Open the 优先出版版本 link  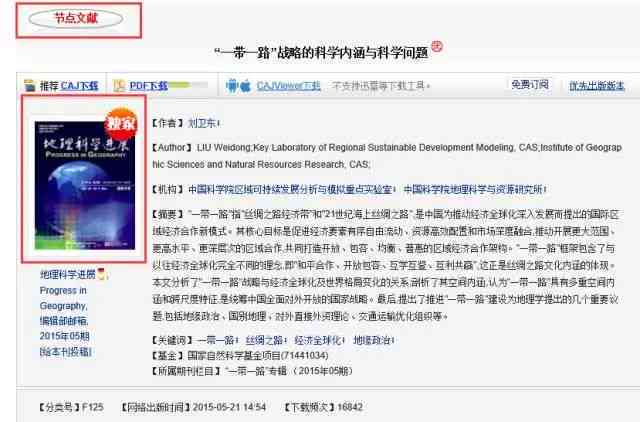pyautogui.click(x=597, y=86)
